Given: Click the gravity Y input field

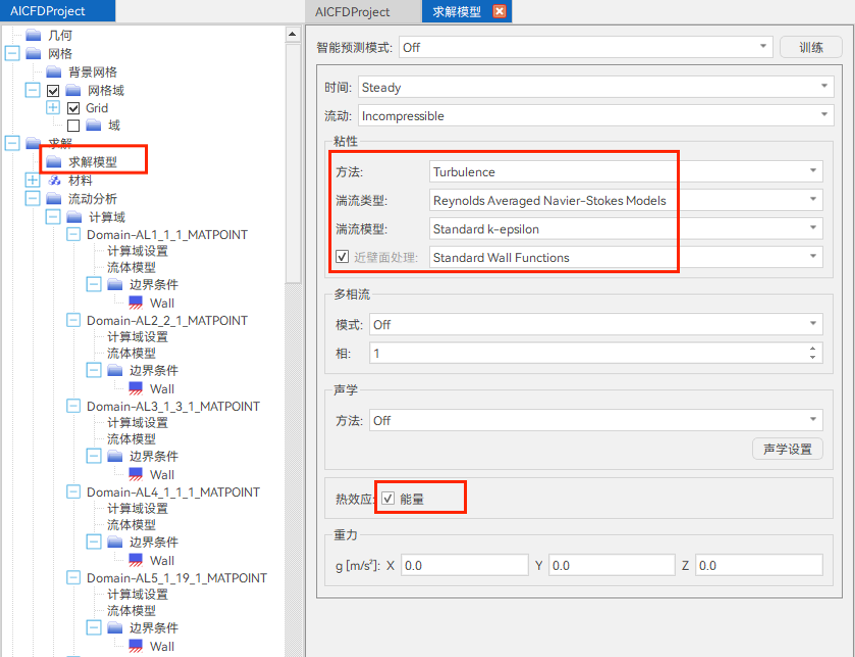Looking at the screenshot, I should click(x=612, y=565).
